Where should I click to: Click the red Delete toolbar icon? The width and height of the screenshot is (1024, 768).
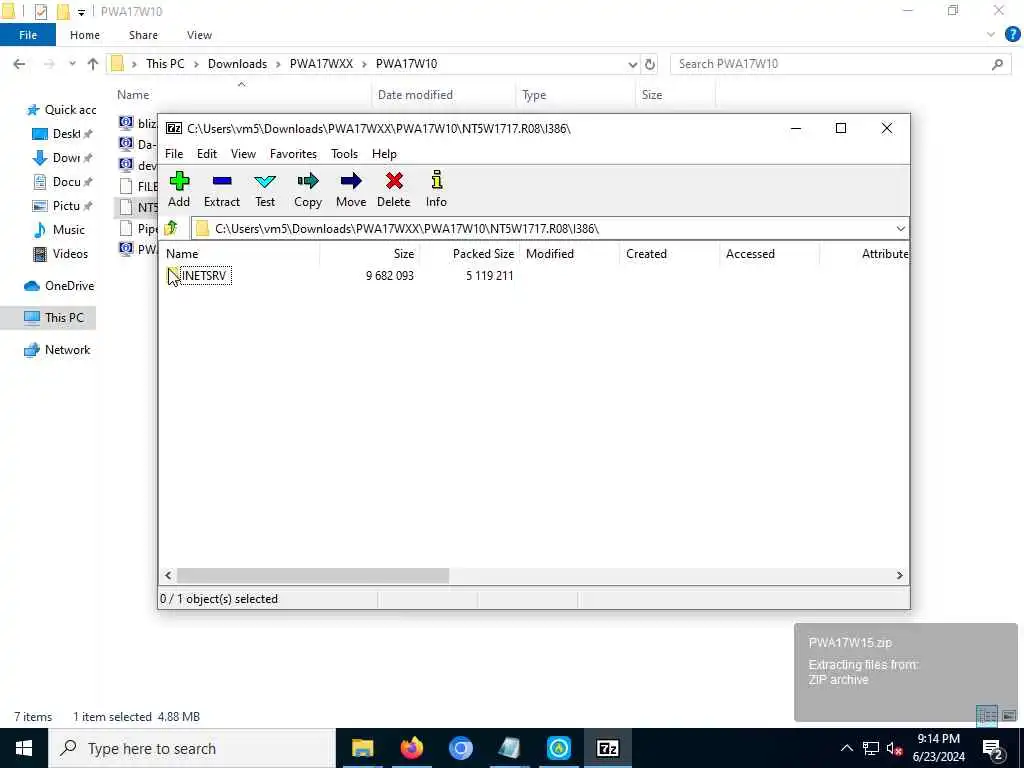(x=394, y=189)
